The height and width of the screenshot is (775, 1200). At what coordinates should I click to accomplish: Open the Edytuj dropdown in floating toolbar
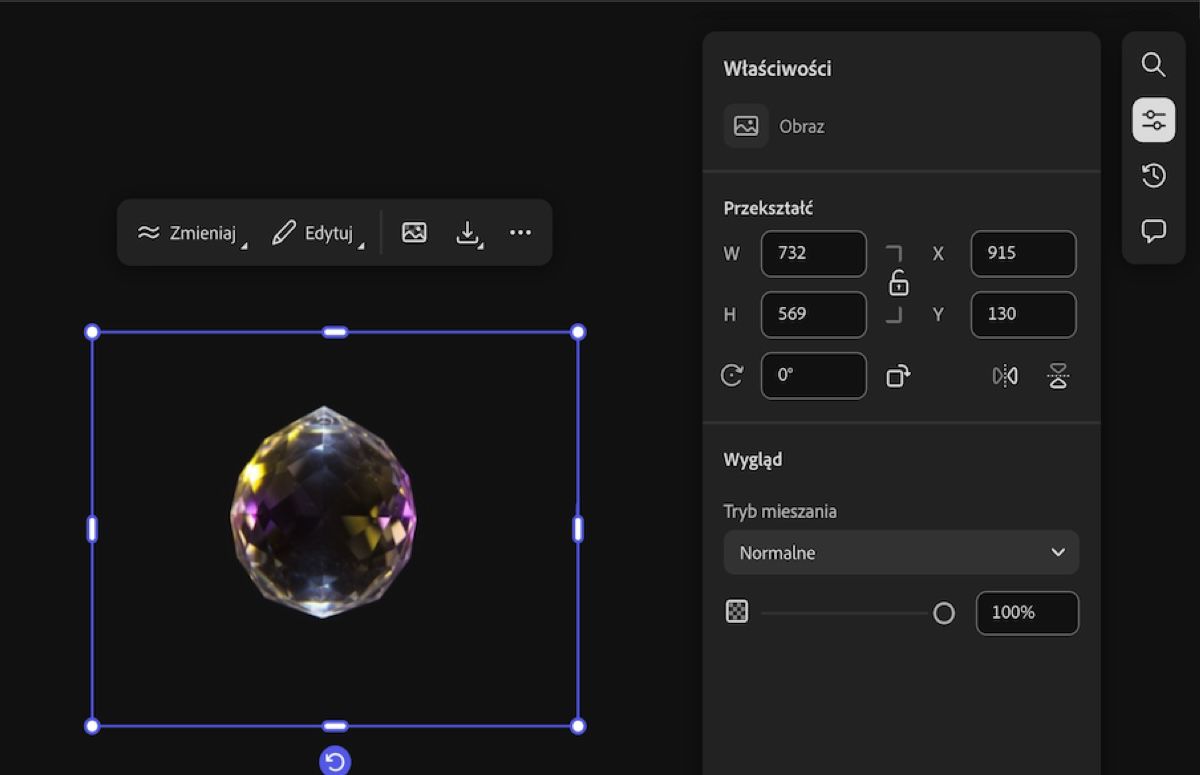(317, 233)
